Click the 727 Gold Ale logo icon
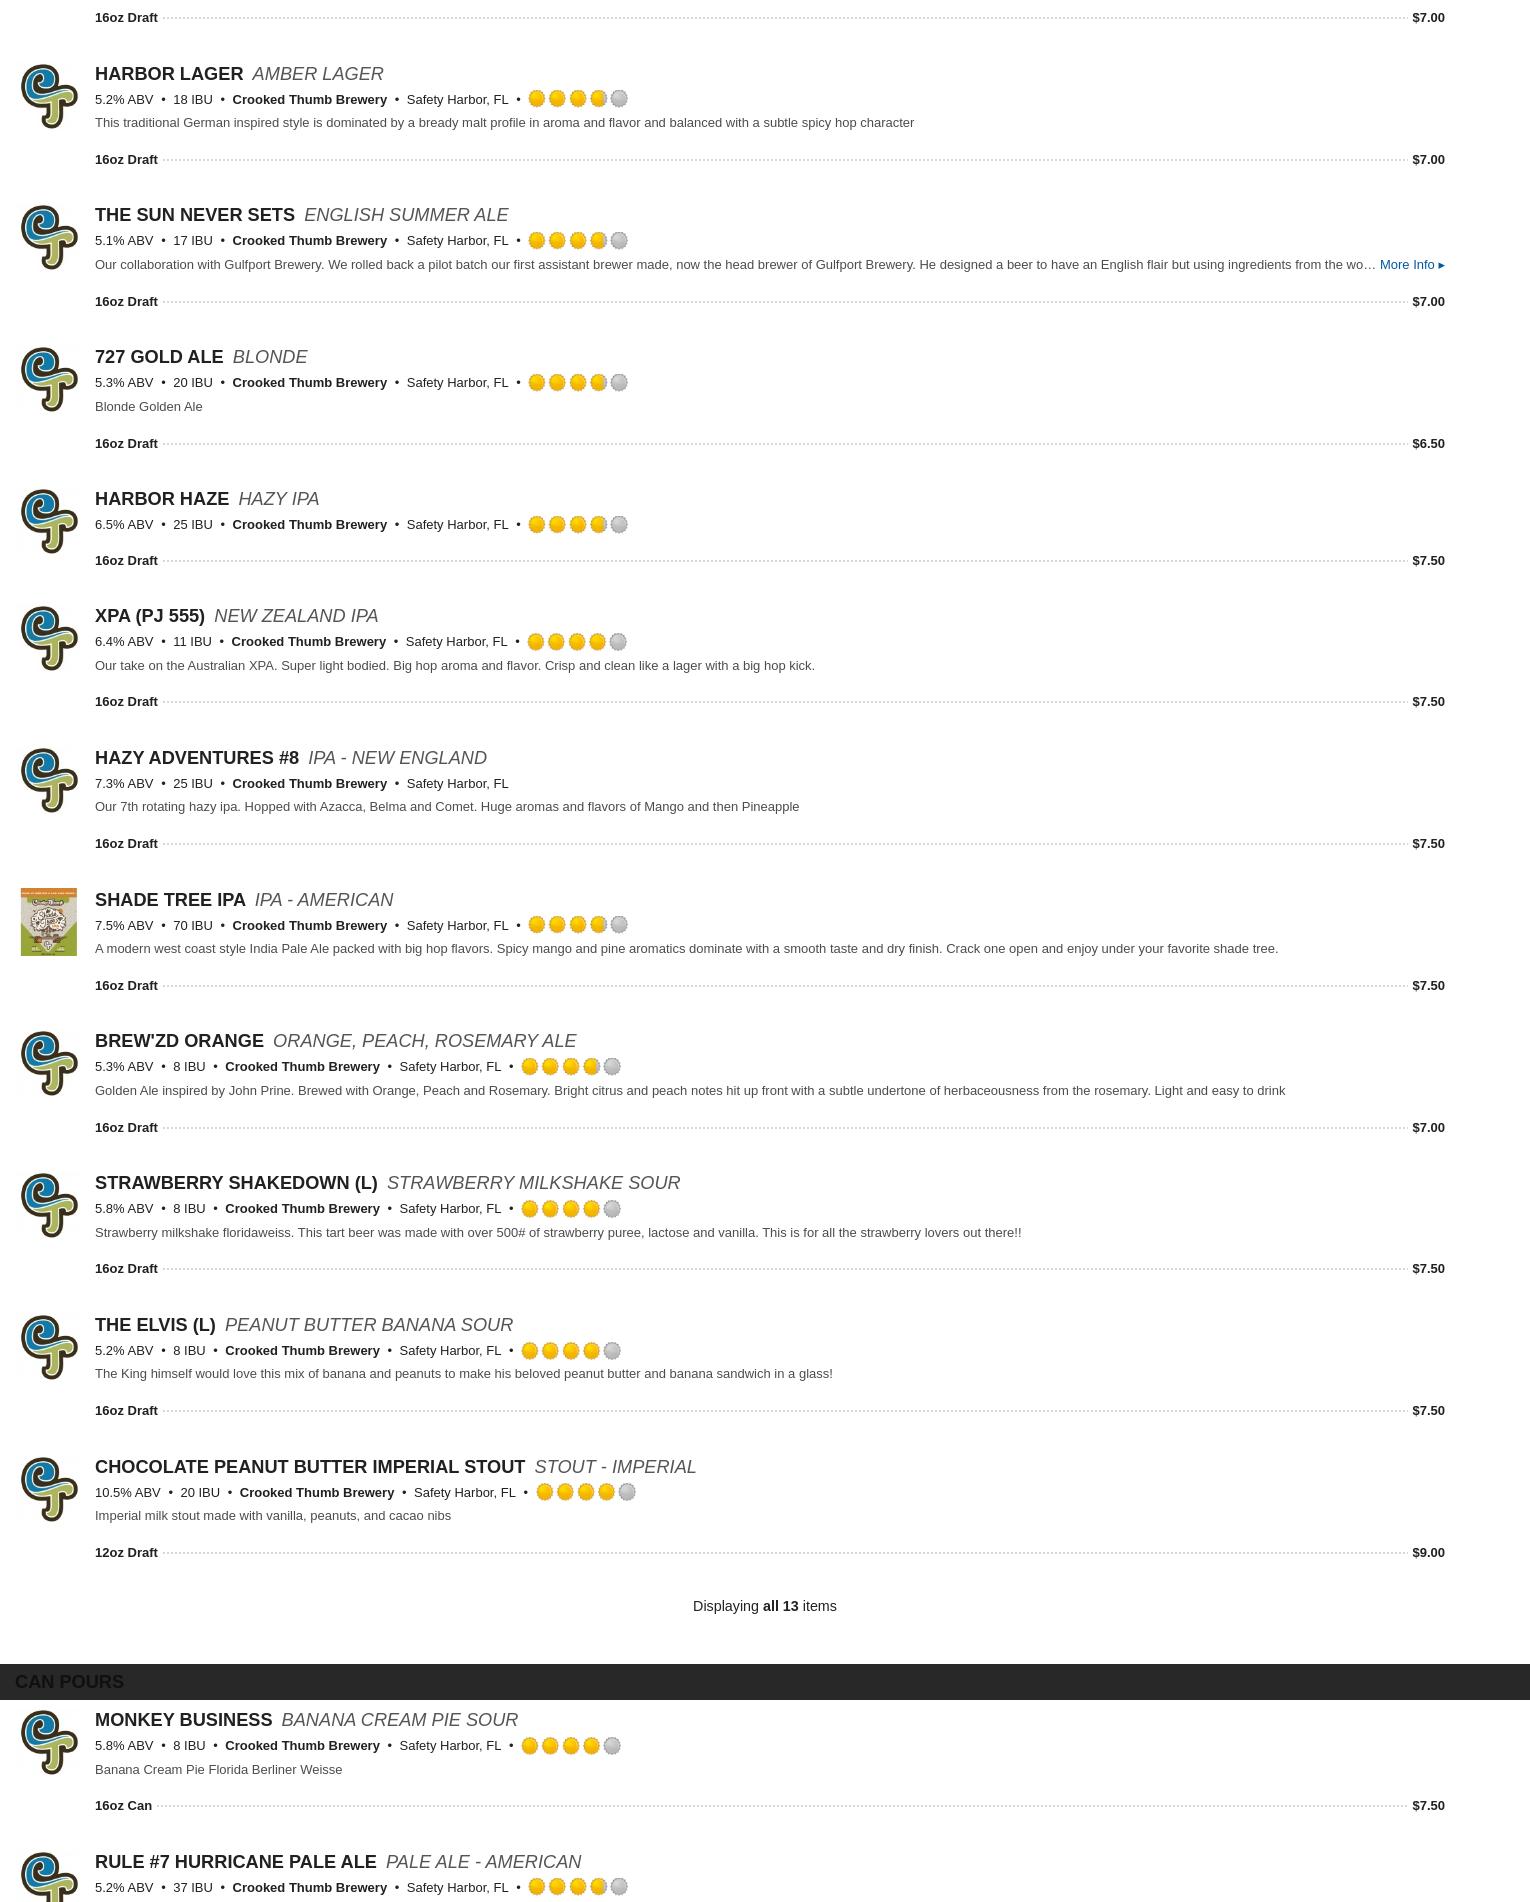 pyautogui.click(x=49, y=379)
